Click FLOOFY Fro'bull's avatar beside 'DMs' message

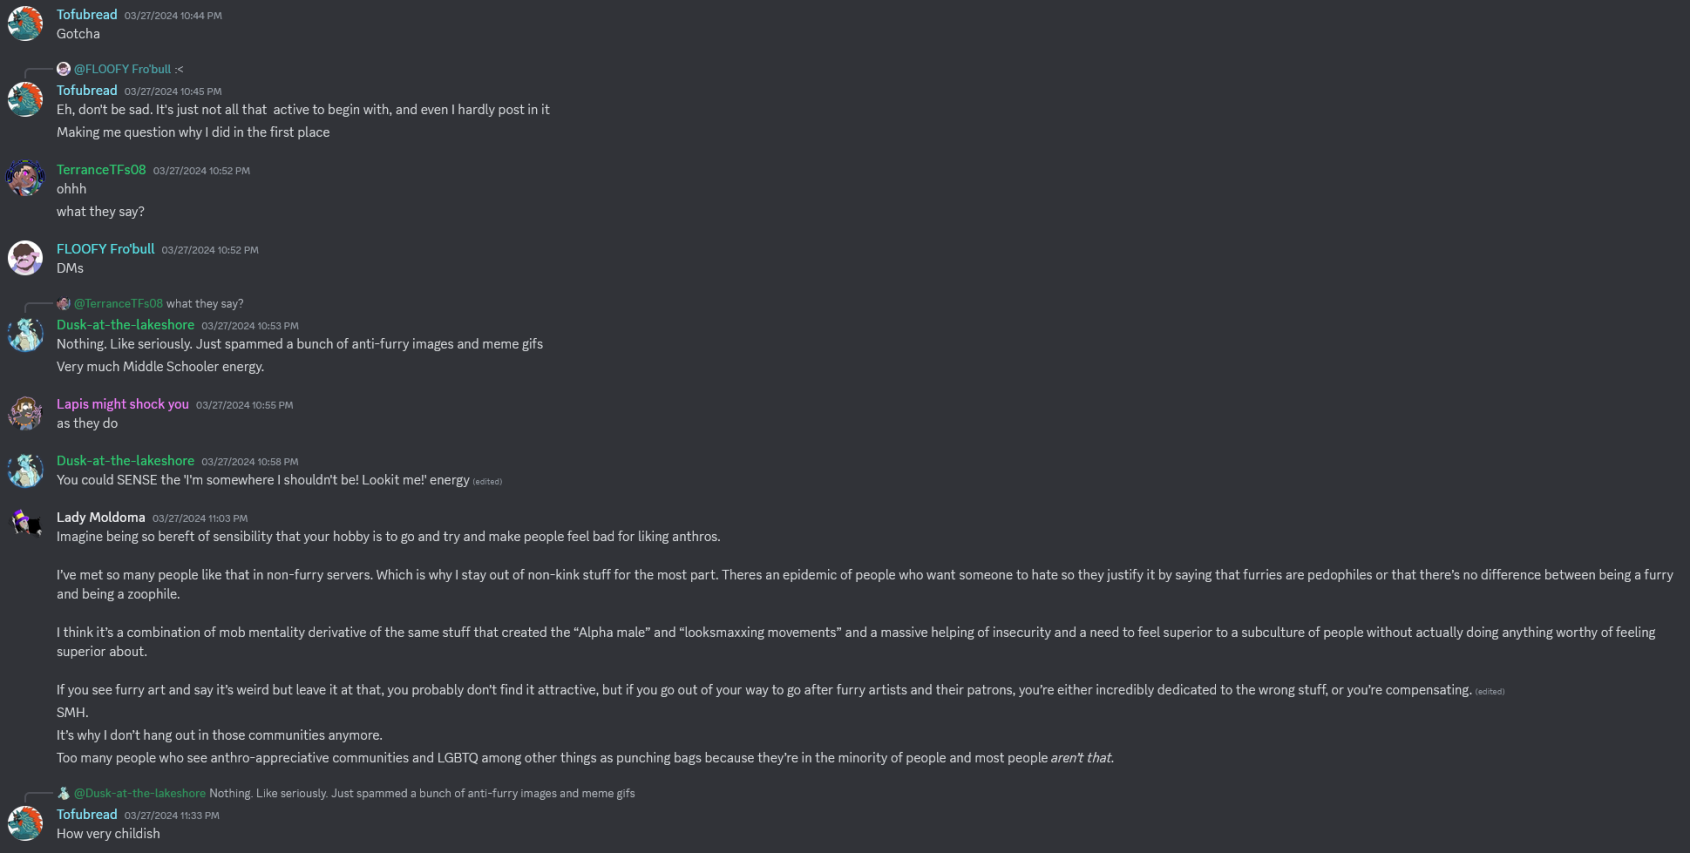pyautogui.click(x=25, y=258)
